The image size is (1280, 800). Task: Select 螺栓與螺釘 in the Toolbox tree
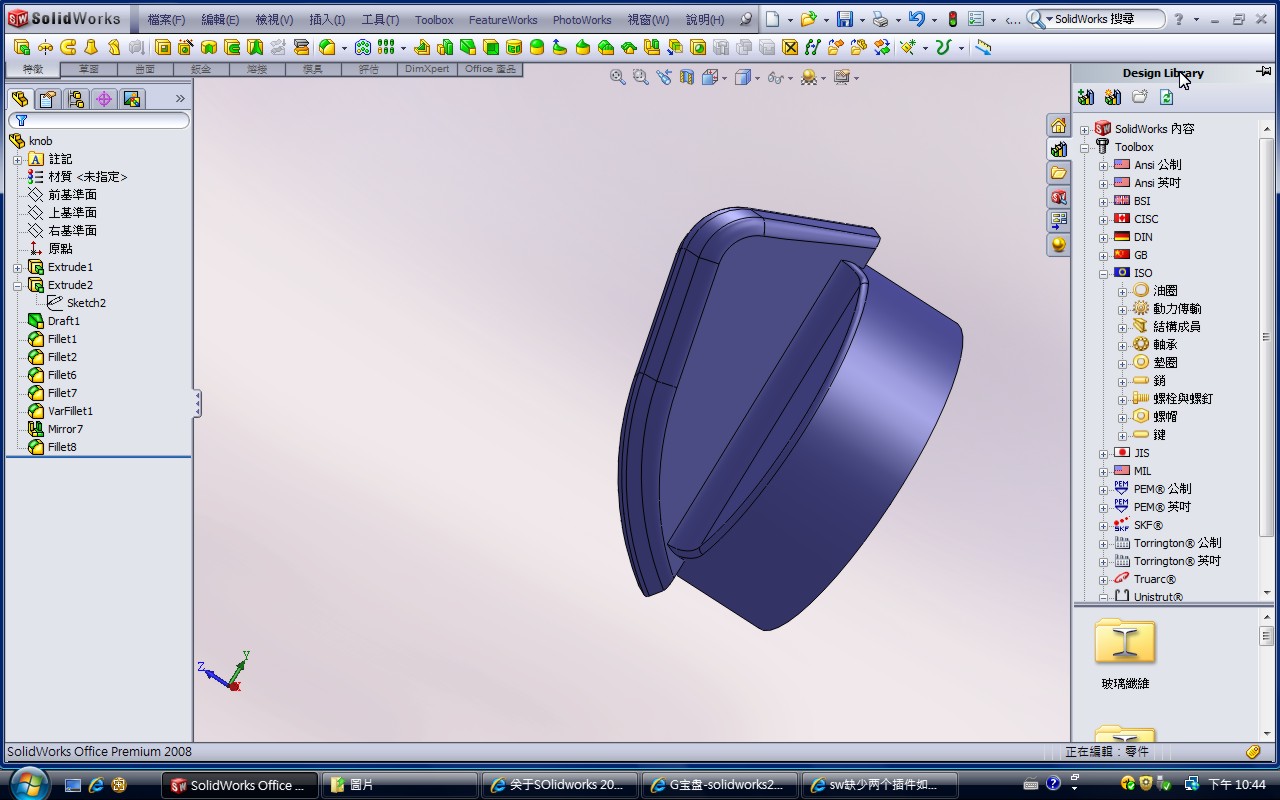click(x=1183, y=399)
